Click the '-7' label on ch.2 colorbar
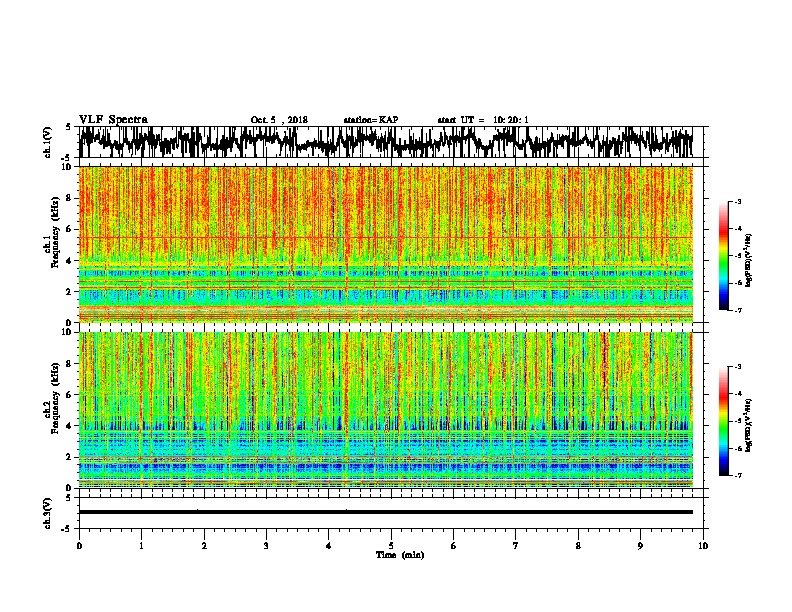 pyautogui.click(x=737, y=475)
